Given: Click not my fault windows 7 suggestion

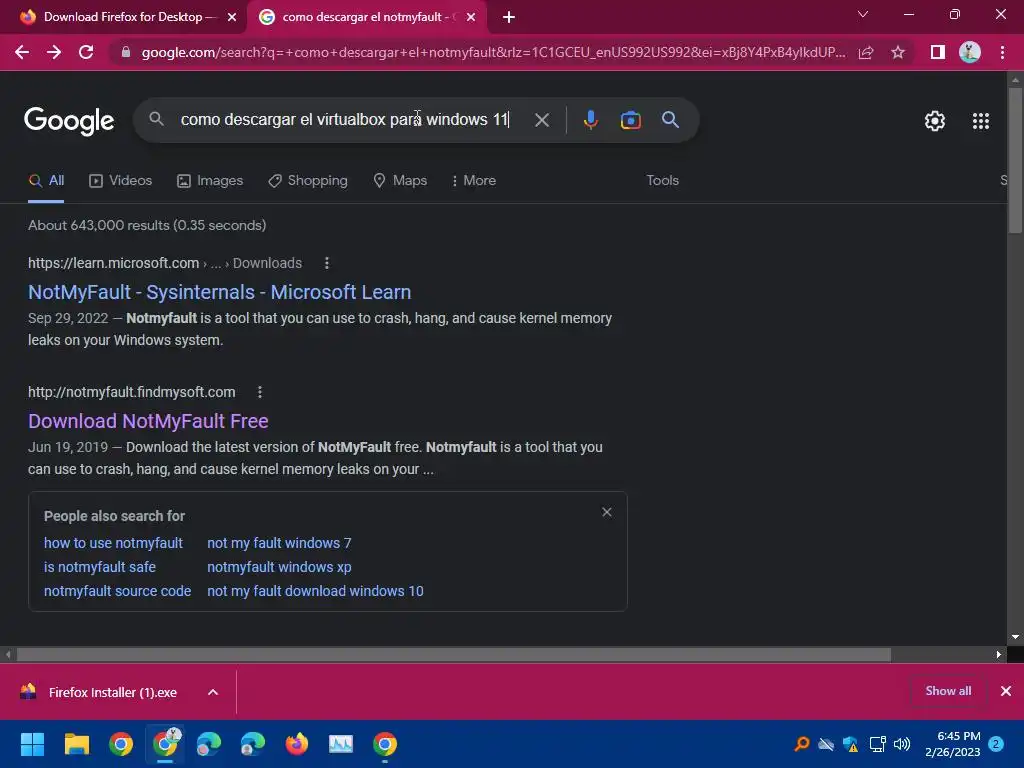Looking at the screenshot, I should click(x=279, y=543).
